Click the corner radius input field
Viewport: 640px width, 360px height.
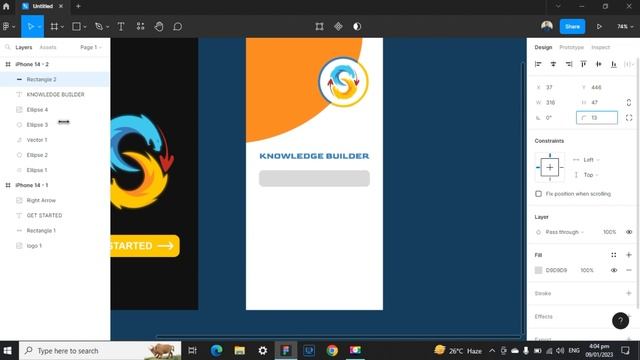[597, 118]
